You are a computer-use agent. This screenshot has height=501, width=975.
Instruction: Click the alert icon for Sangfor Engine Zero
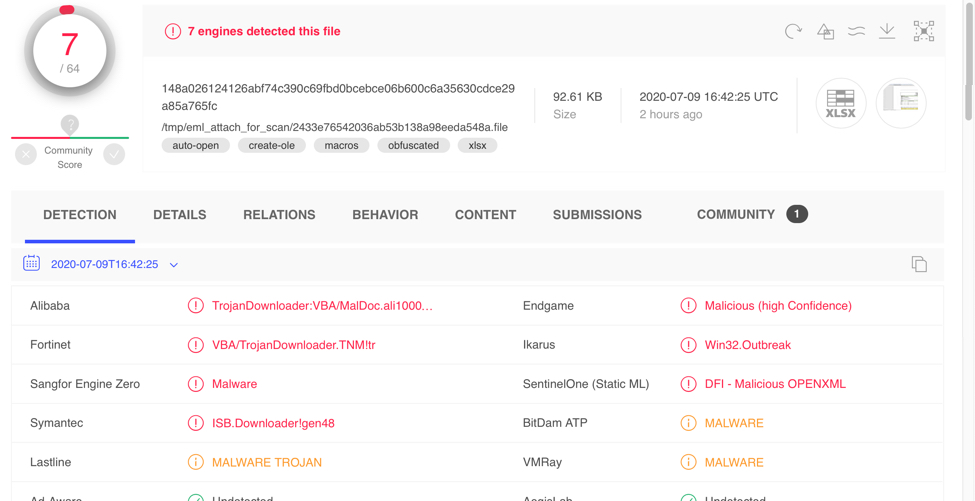point(195,384)
